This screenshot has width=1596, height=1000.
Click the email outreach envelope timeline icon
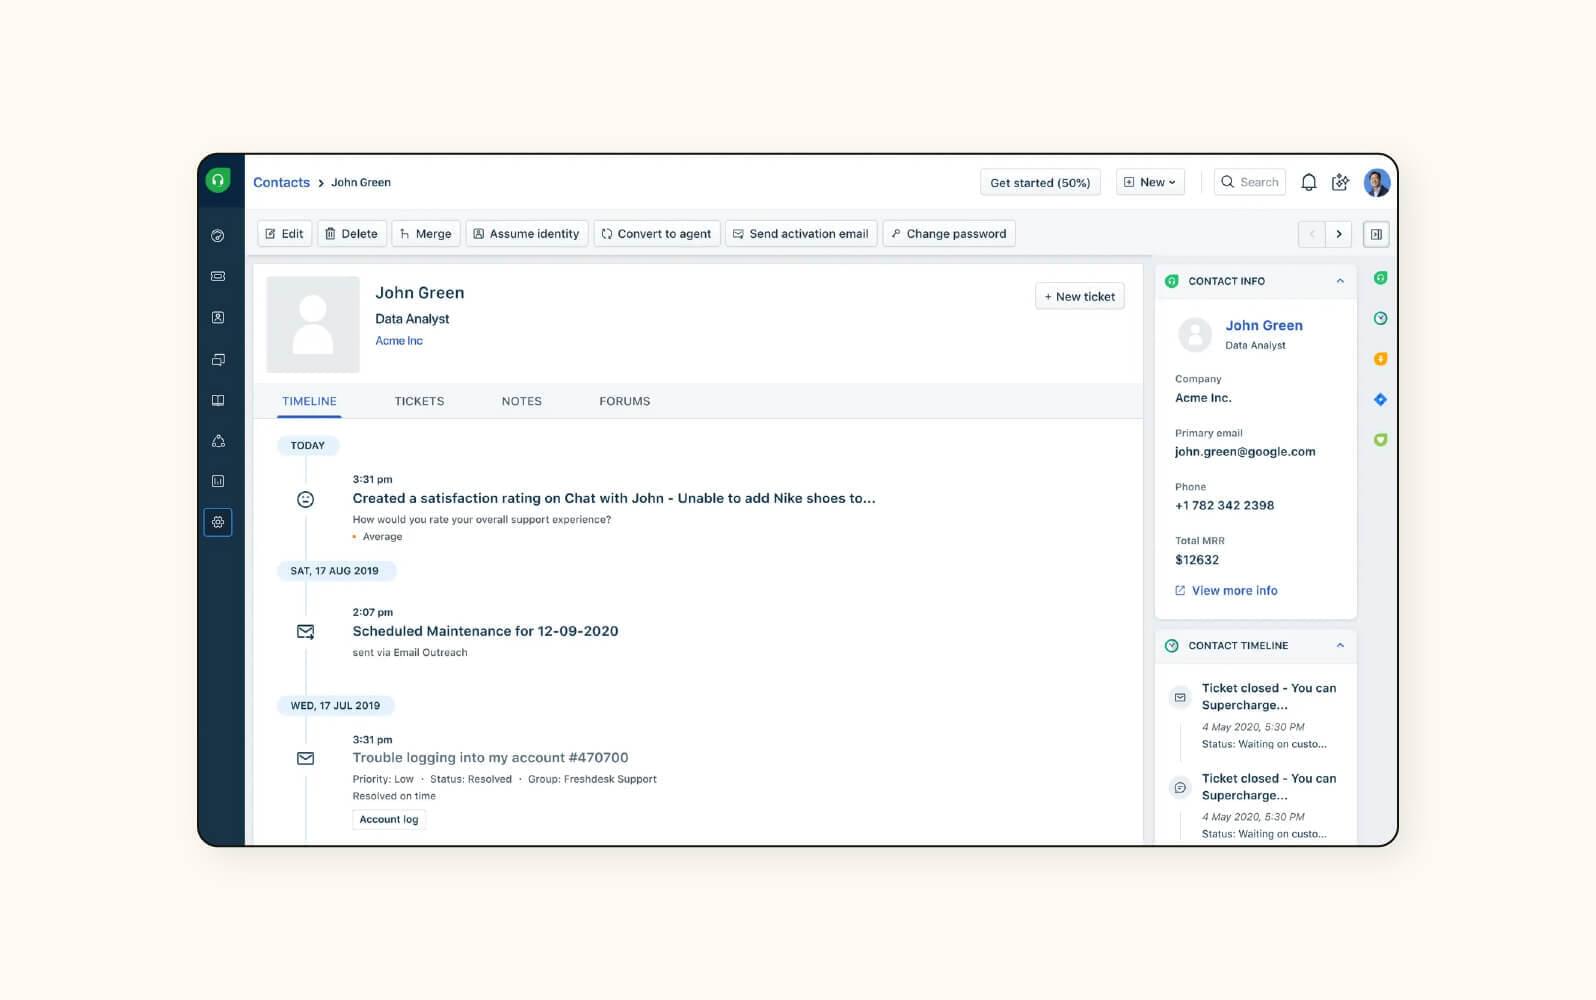(306, 632)
